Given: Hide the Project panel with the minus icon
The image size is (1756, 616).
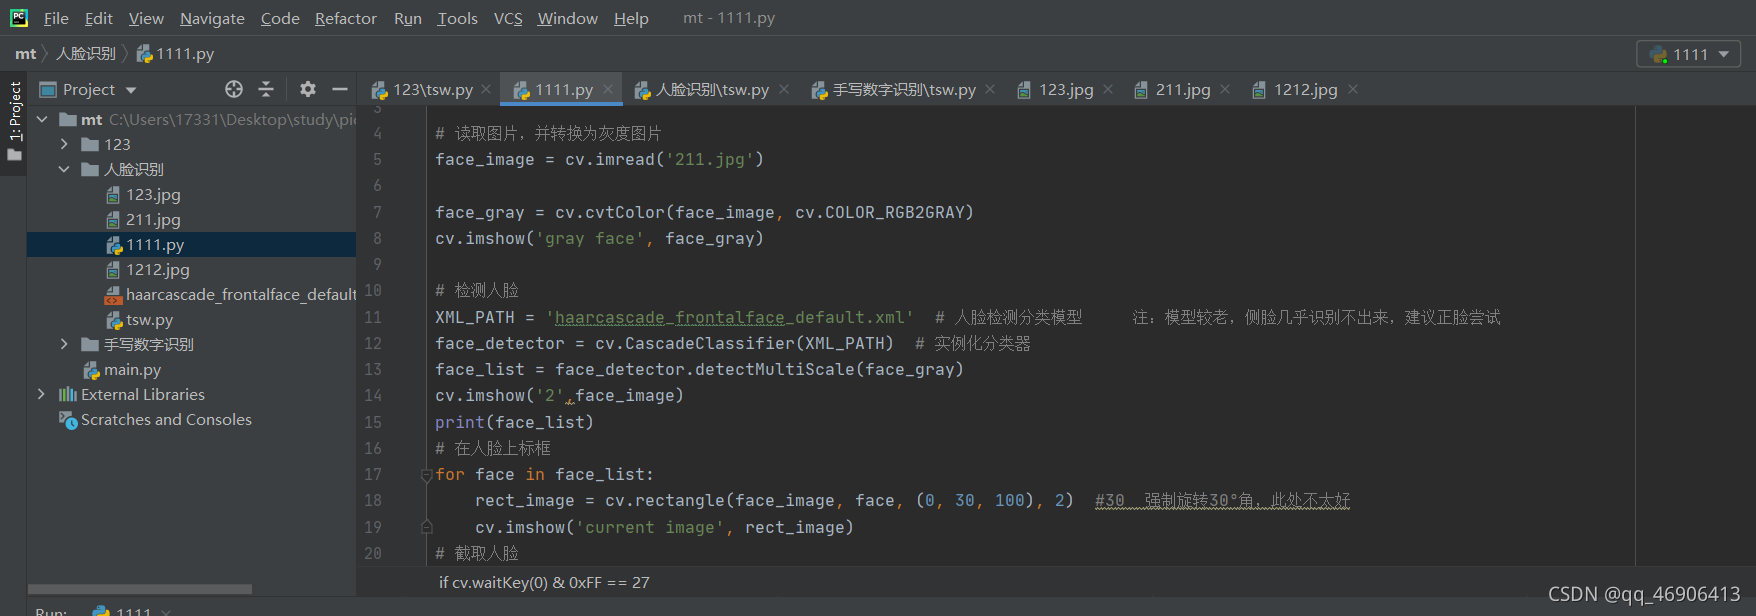Looking at the screenshot, I should point(340,89).
